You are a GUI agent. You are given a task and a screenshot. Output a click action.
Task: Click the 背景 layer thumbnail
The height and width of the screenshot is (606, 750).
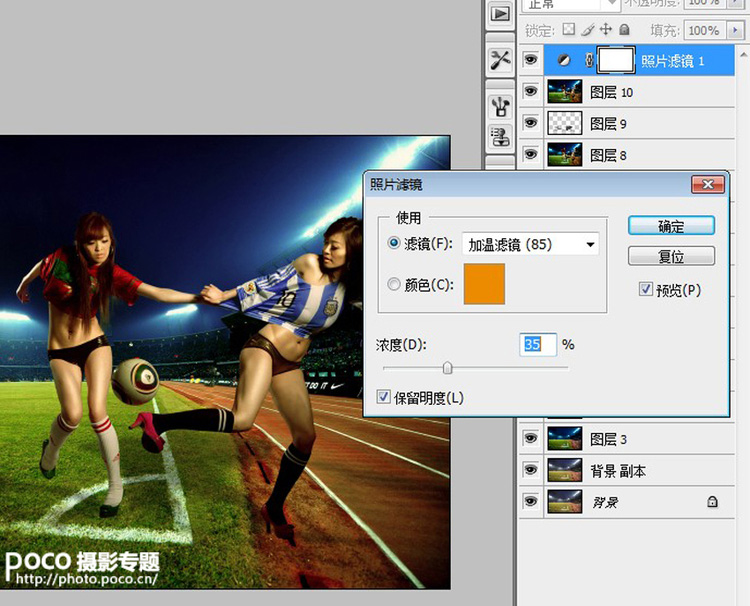click(x=564, y=502)
